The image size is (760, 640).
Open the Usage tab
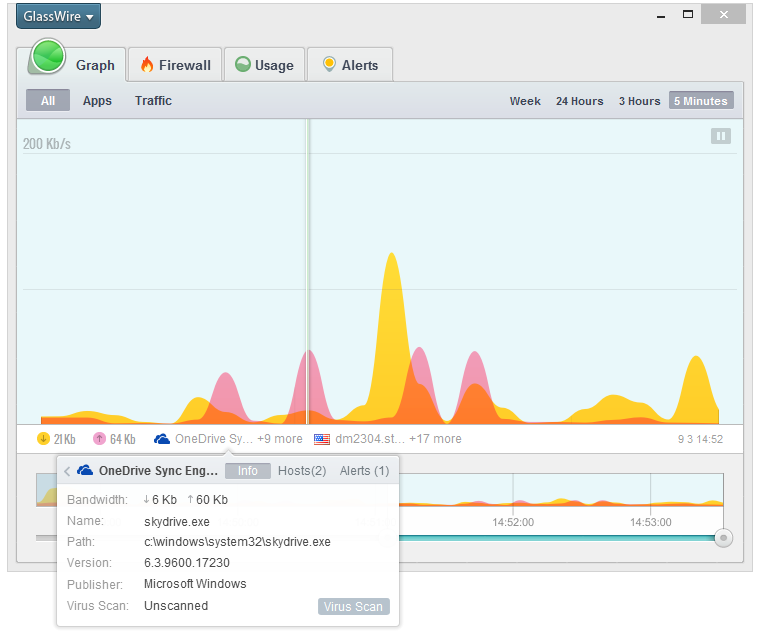click(x=265, y=64)
